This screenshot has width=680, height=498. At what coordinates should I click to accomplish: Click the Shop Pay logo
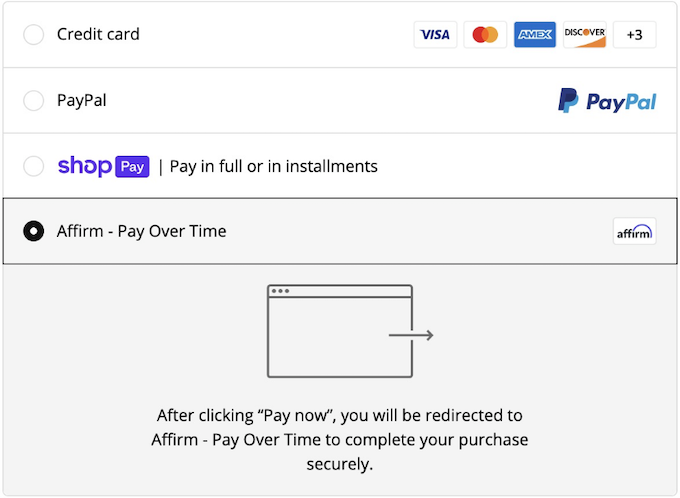coord(85,166)
